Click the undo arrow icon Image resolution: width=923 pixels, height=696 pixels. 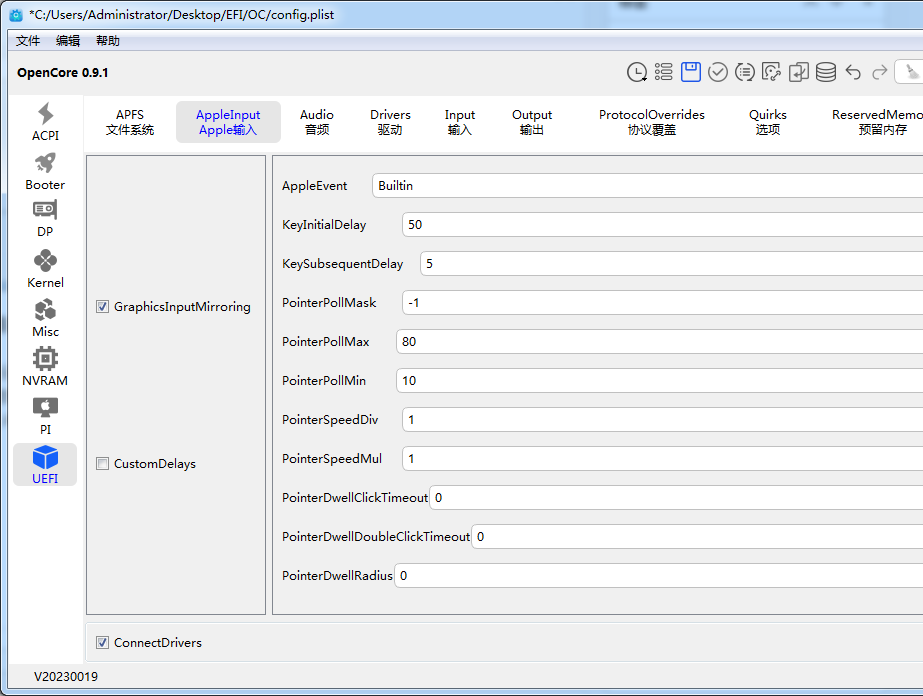coord(853,72)
